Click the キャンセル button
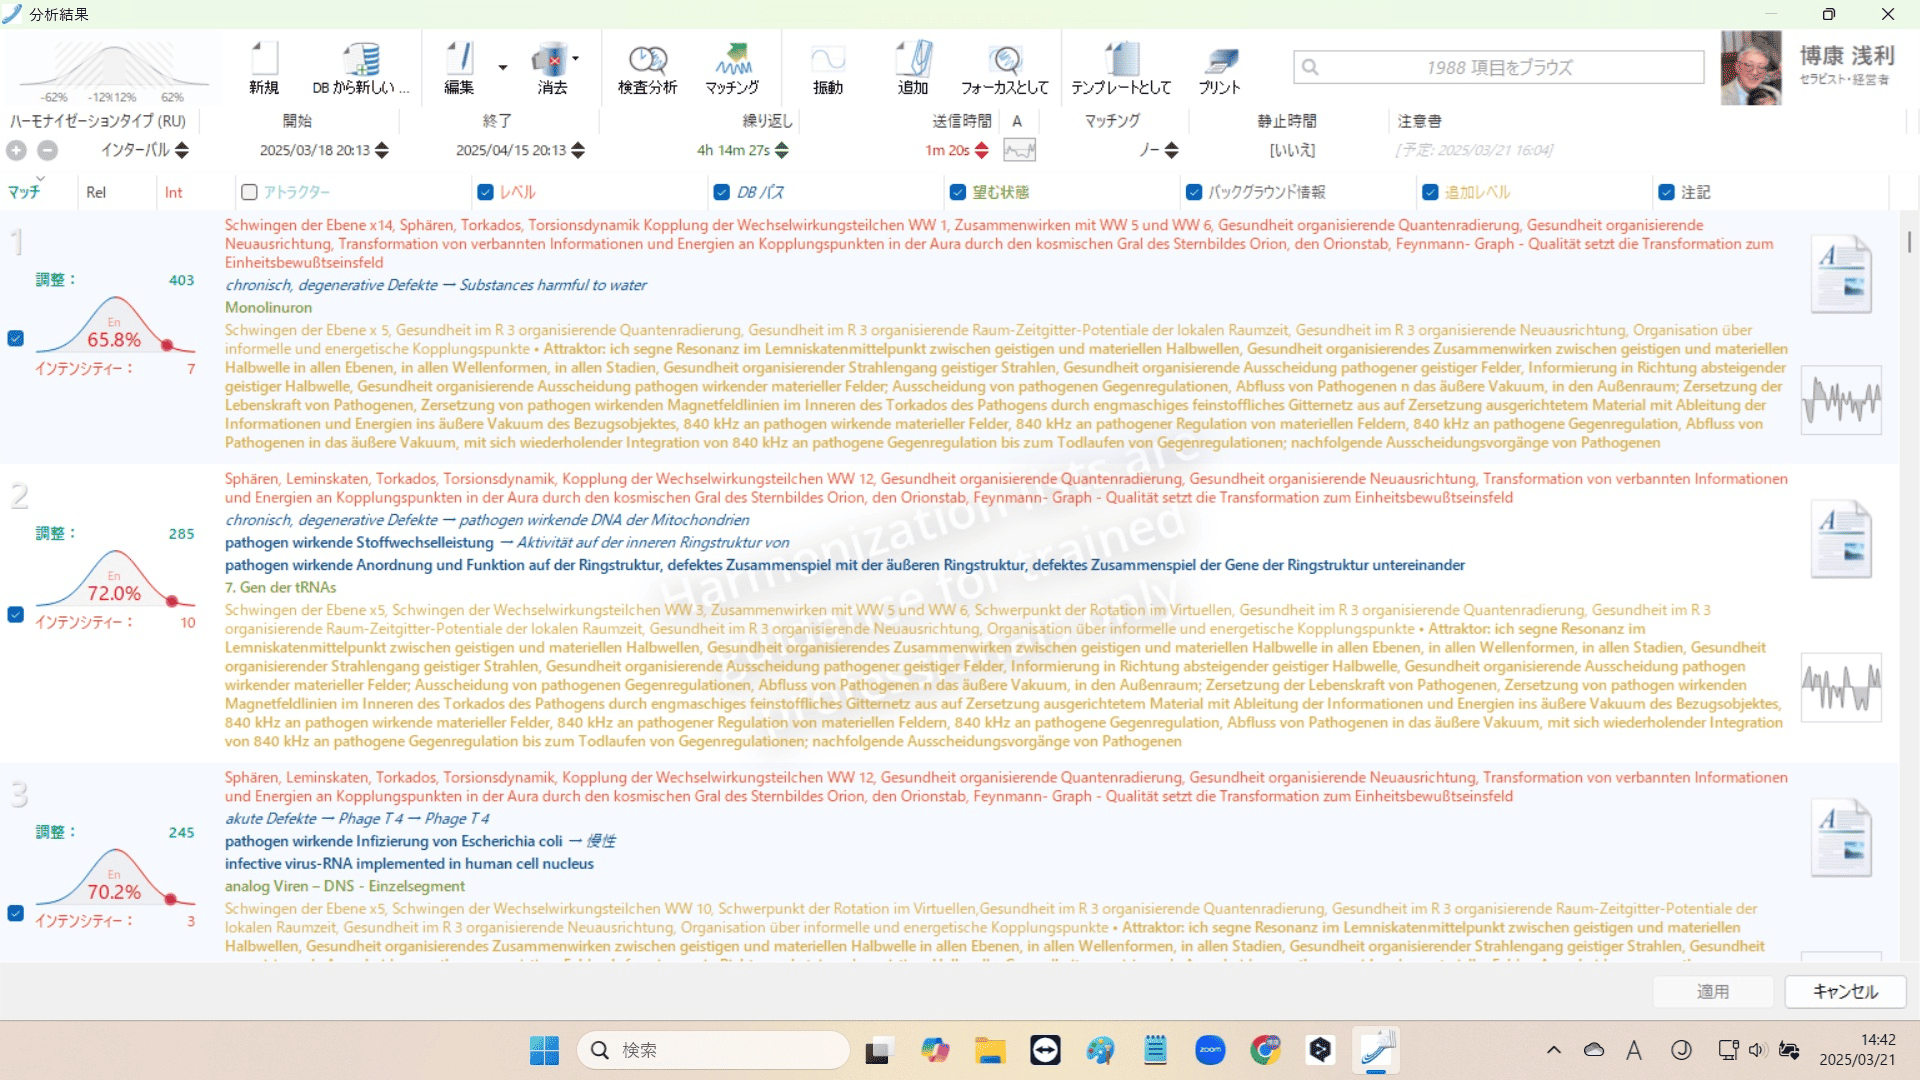1920x1080 pixels. click(1845, 991)
